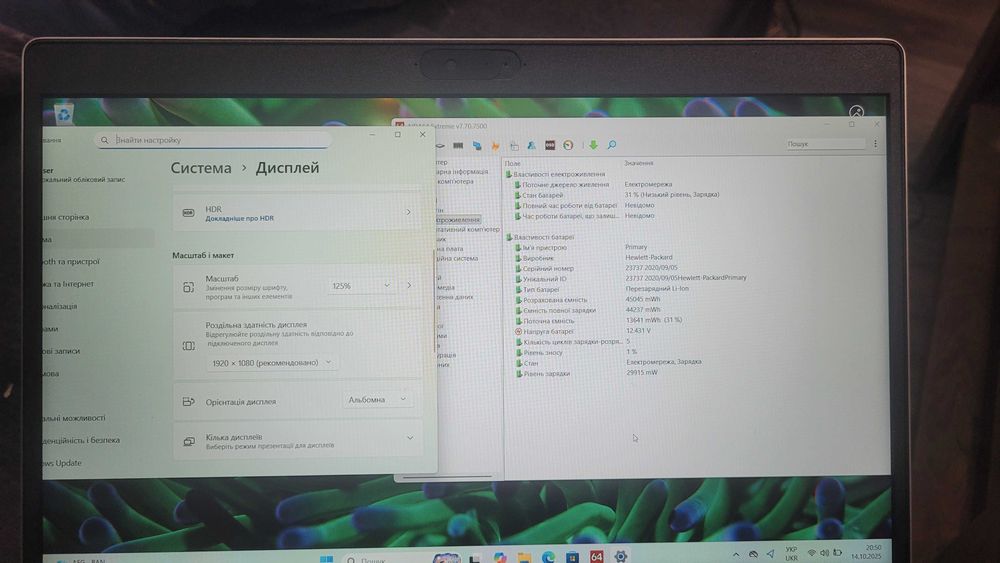Viewport: 1000px width, 563px height.
Task: Click Докладніше про HDR link
Action: pos(239,218)
